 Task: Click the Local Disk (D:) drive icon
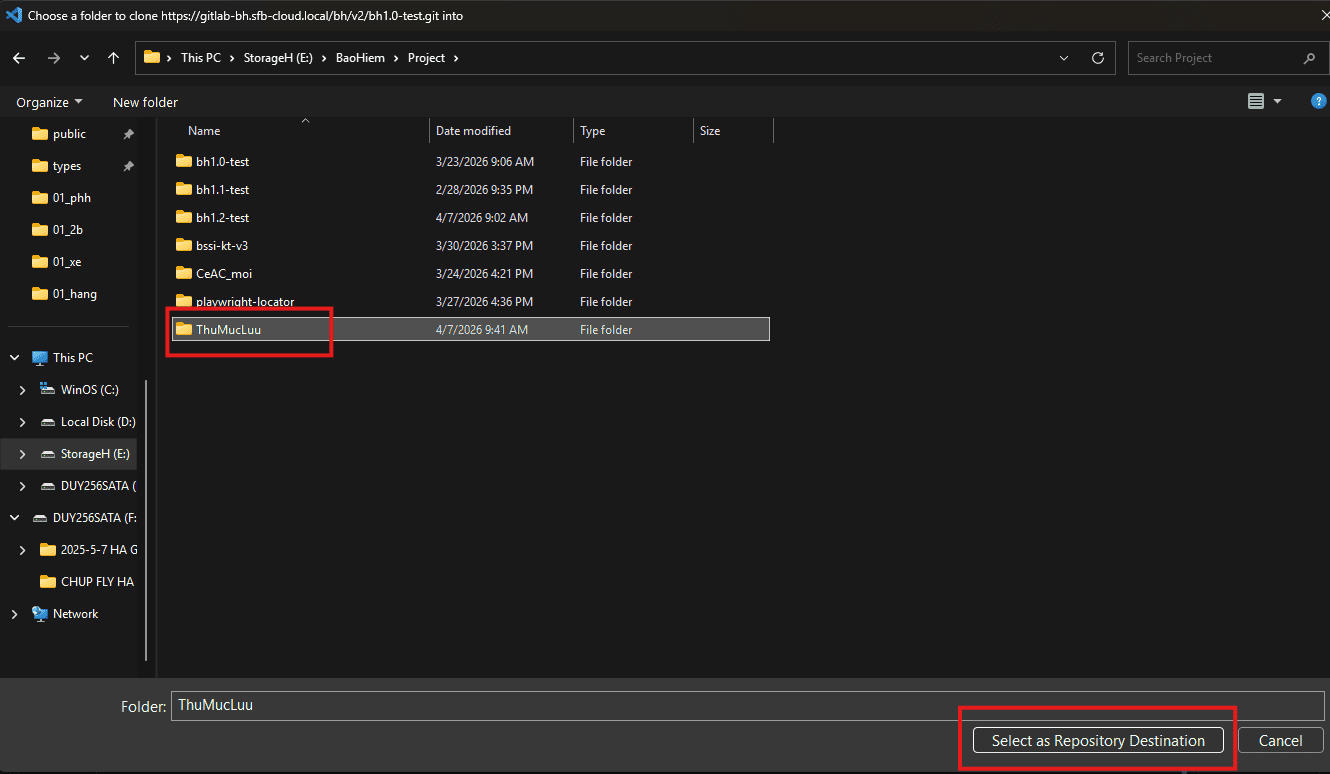(x=47, y=421)
